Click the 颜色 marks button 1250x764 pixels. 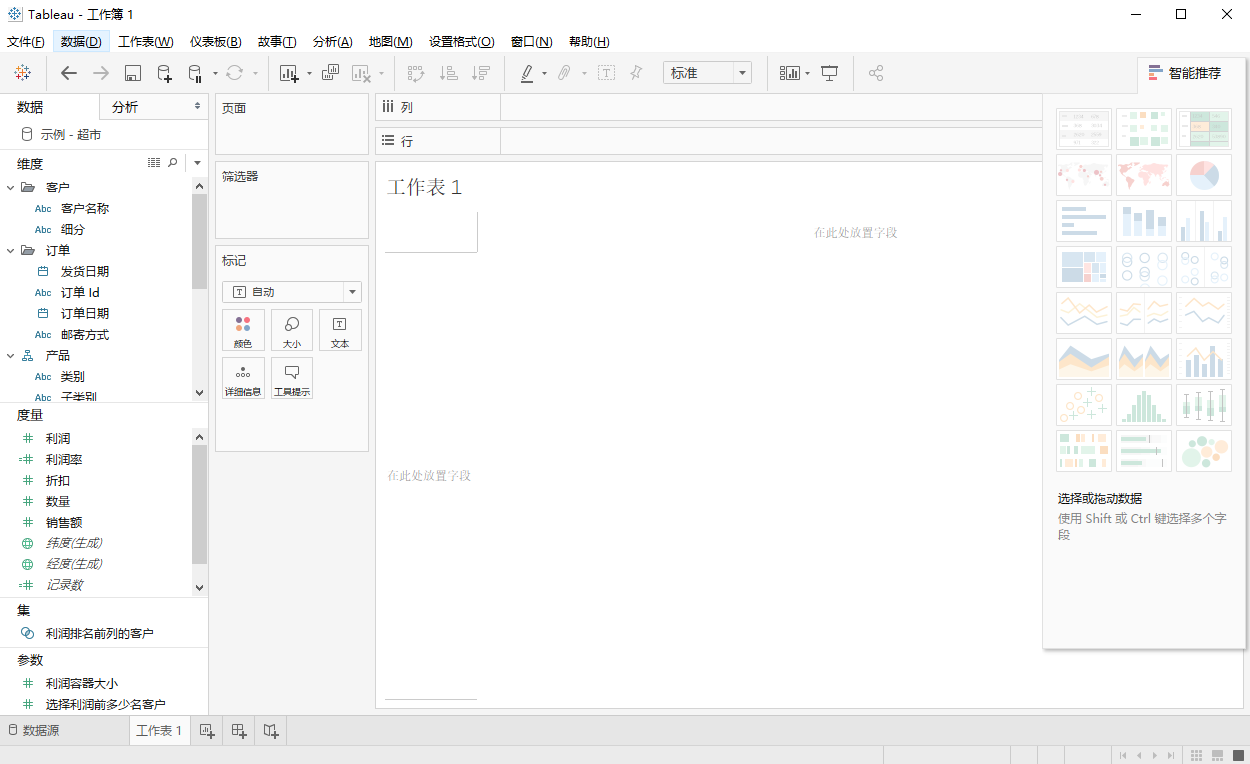point(243,330)
